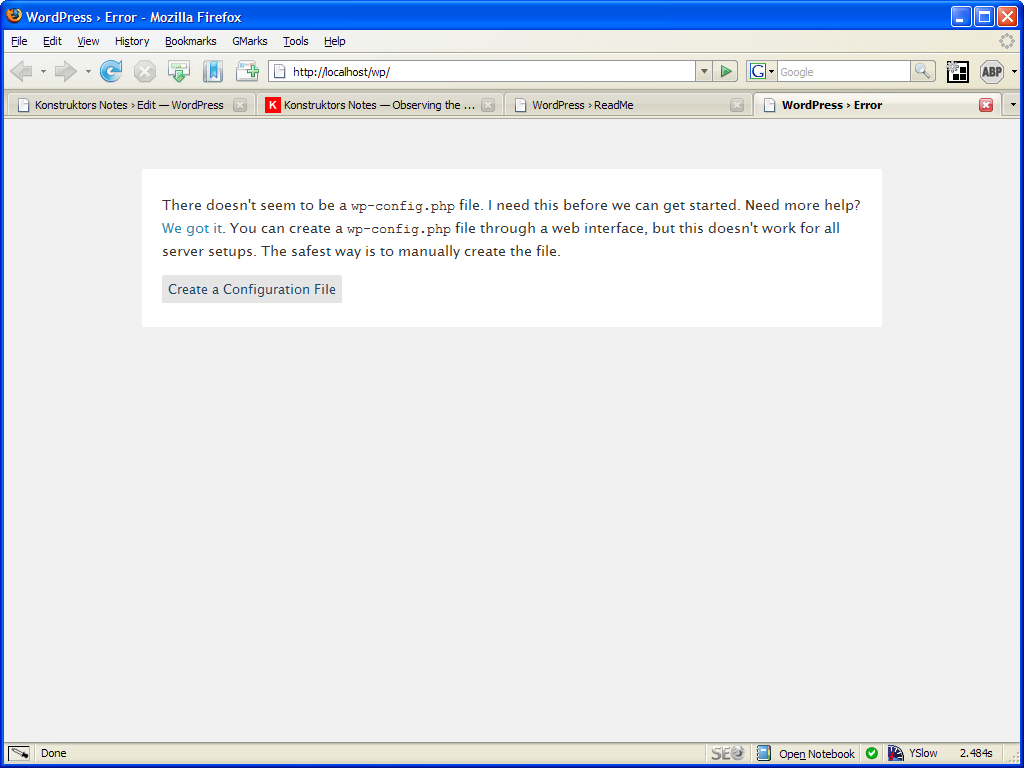Click the SEO icon in status bar
Screen dimensions: 1024x768
[727, 753]
